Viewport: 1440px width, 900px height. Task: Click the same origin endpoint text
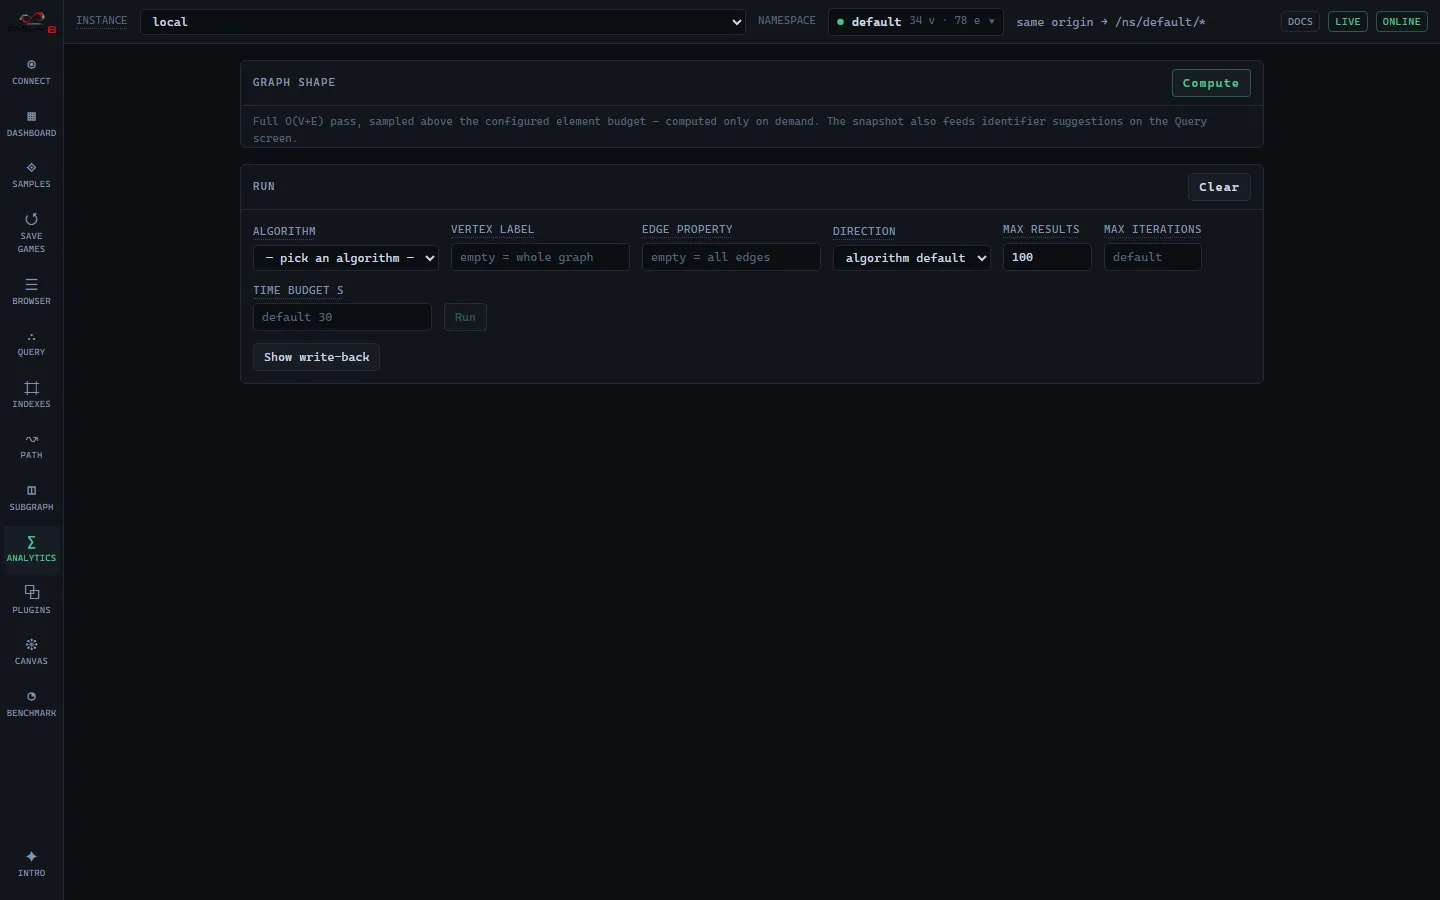coord(1111,22)
